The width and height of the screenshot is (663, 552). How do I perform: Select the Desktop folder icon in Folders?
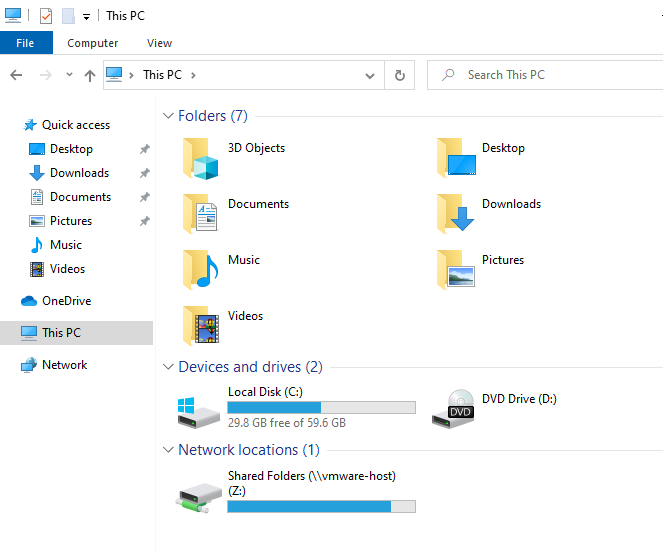click(456, 157)
